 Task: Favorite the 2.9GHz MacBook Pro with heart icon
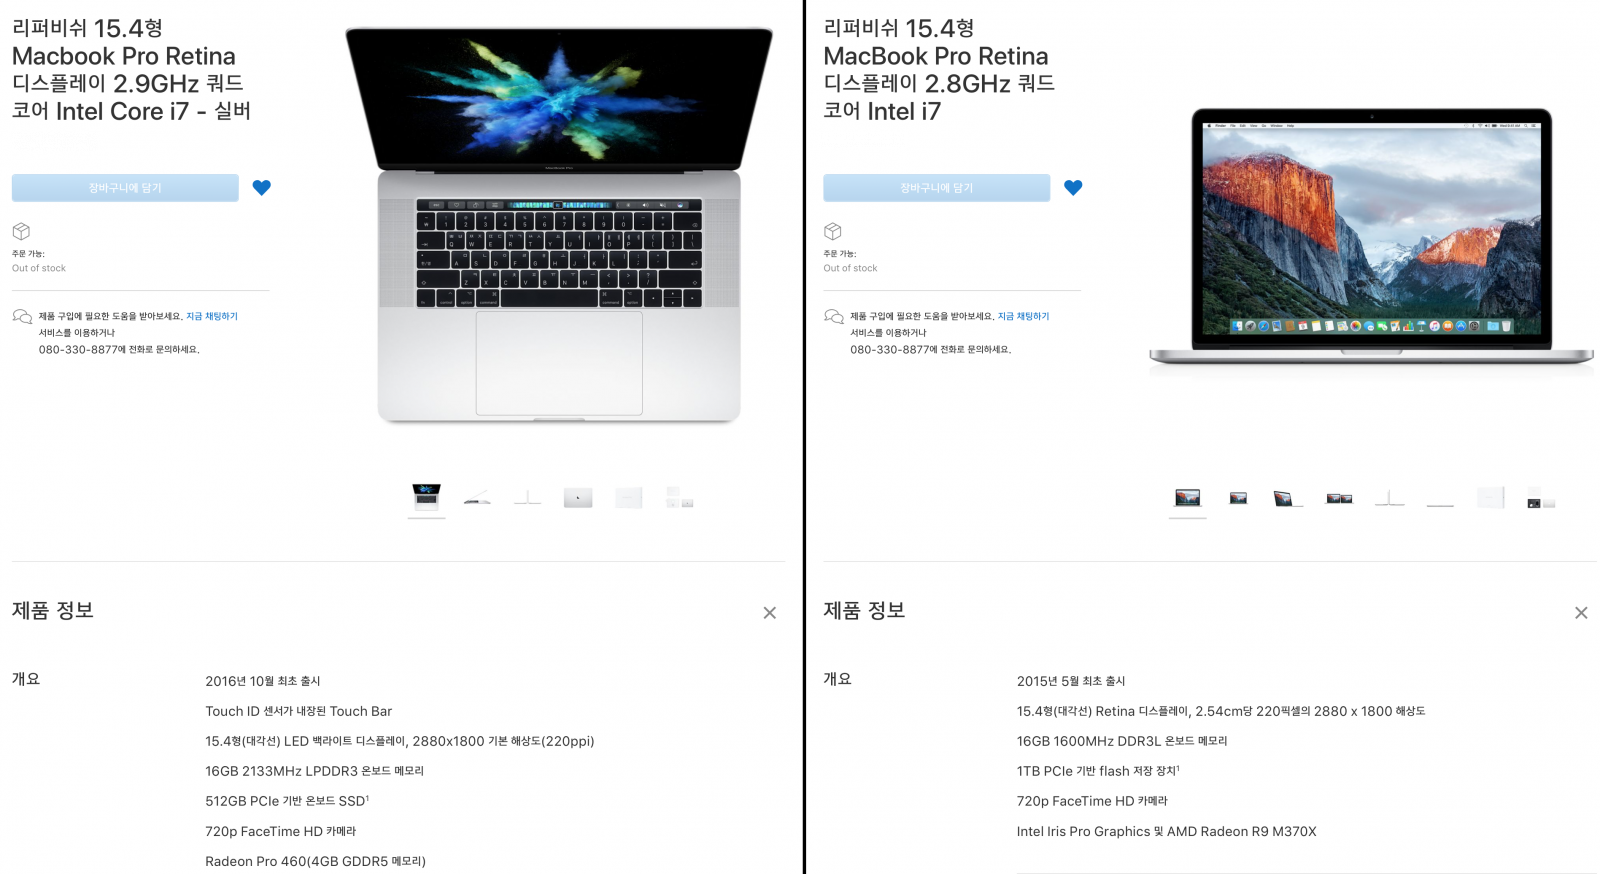[x=262, y=187]
